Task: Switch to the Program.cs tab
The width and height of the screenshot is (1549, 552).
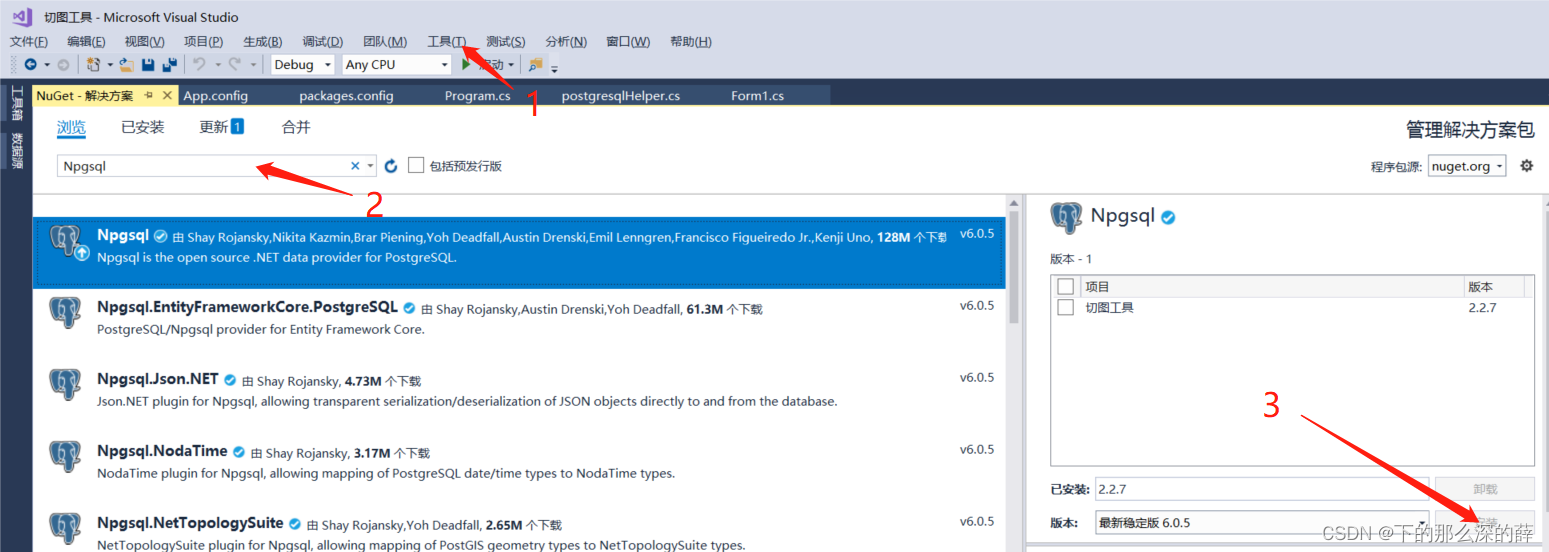Action: click(x=478, y=96)
